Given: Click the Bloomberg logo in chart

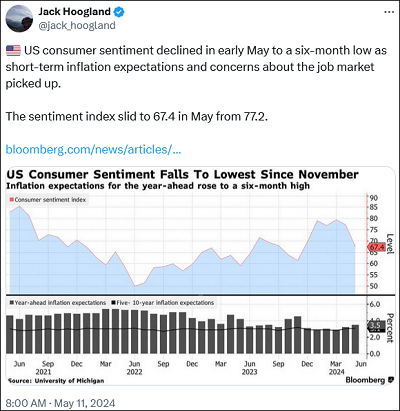Looking at the screenshot, I should point(369,380).
